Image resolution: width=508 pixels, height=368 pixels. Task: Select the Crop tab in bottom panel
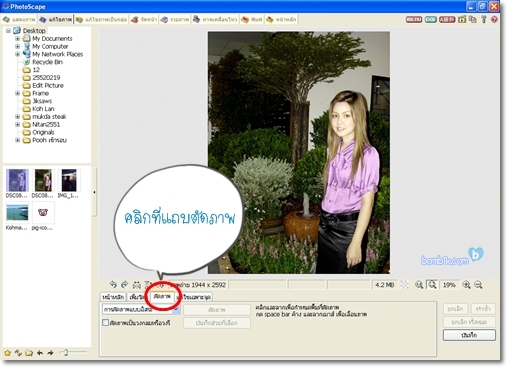click(x=162, y=296)
